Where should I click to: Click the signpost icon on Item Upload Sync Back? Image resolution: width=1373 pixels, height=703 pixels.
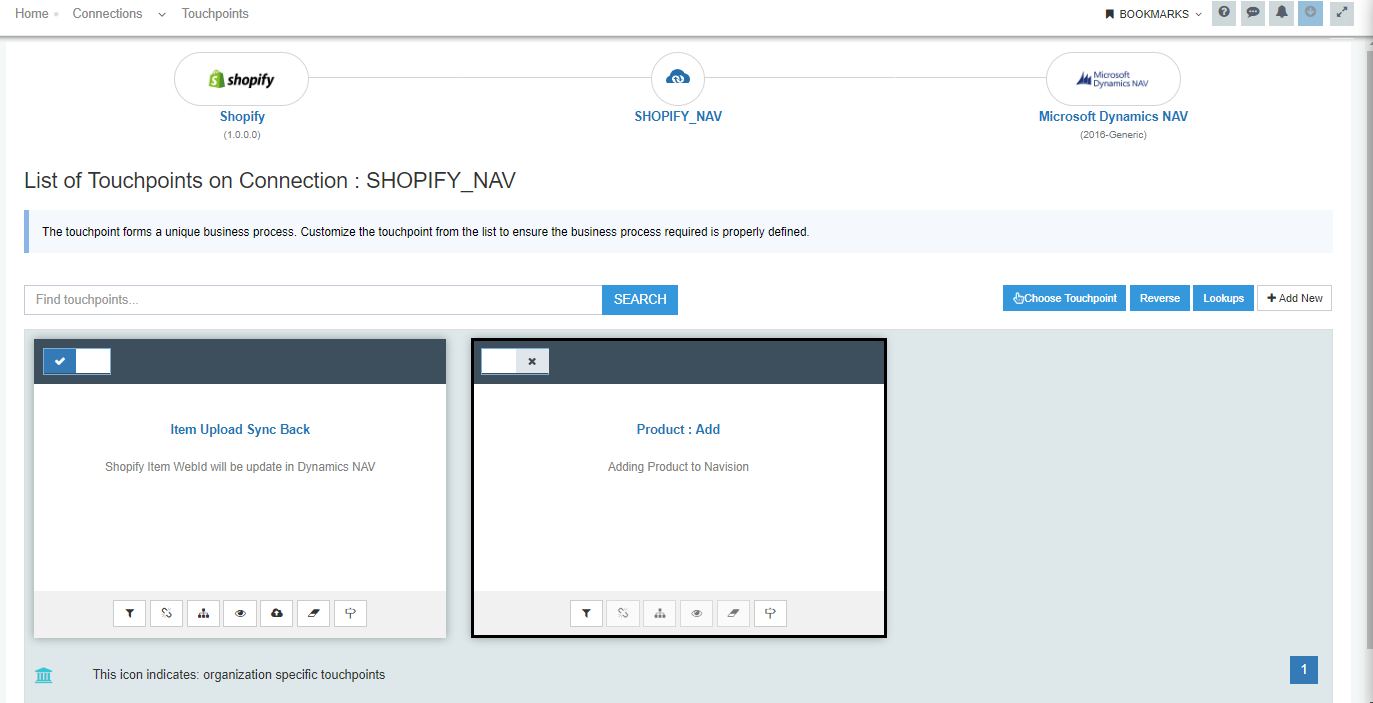coord(350,613)
